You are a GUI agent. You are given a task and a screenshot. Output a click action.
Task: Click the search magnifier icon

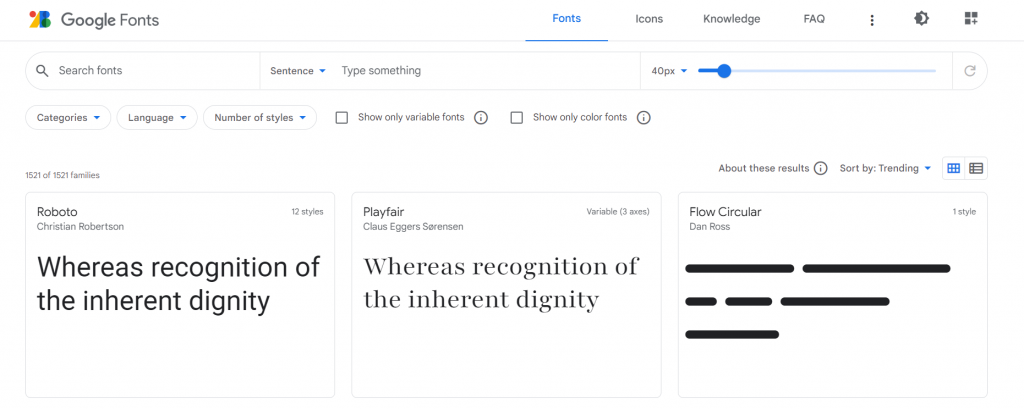(42, 71)
